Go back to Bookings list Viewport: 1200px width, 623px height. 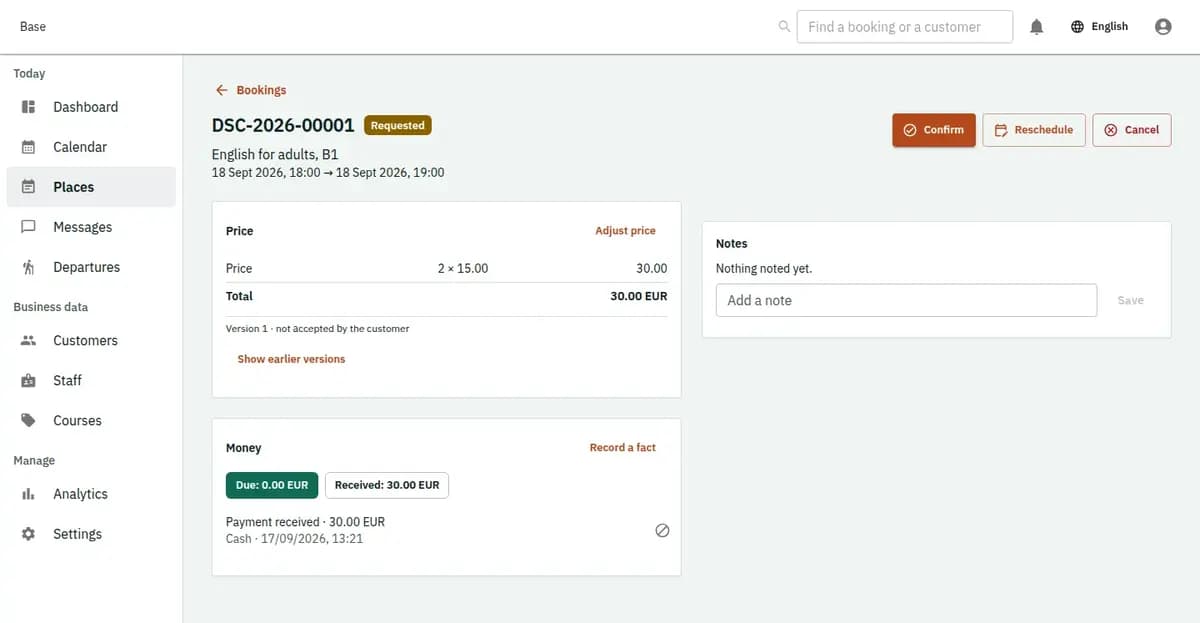pyautogui.click(x=251, y=90)
